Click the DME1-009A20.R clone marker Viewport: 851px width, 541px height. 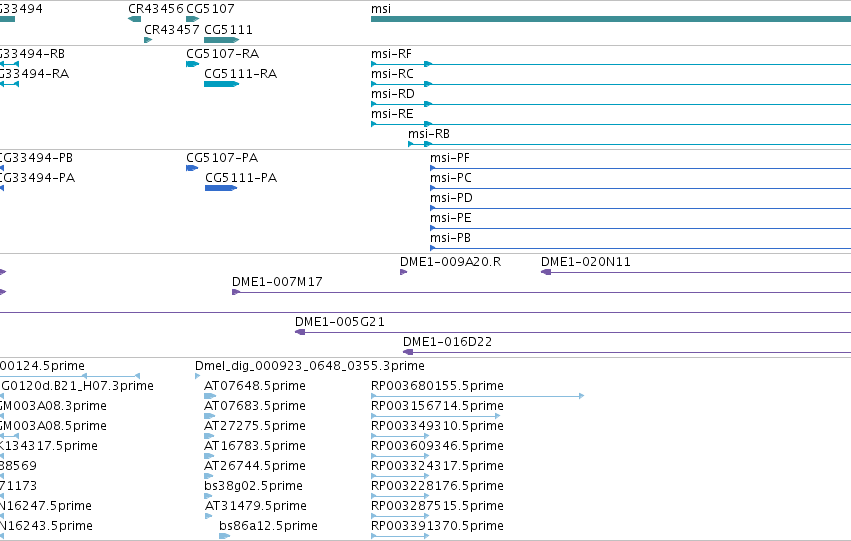(x=403, y=272)
